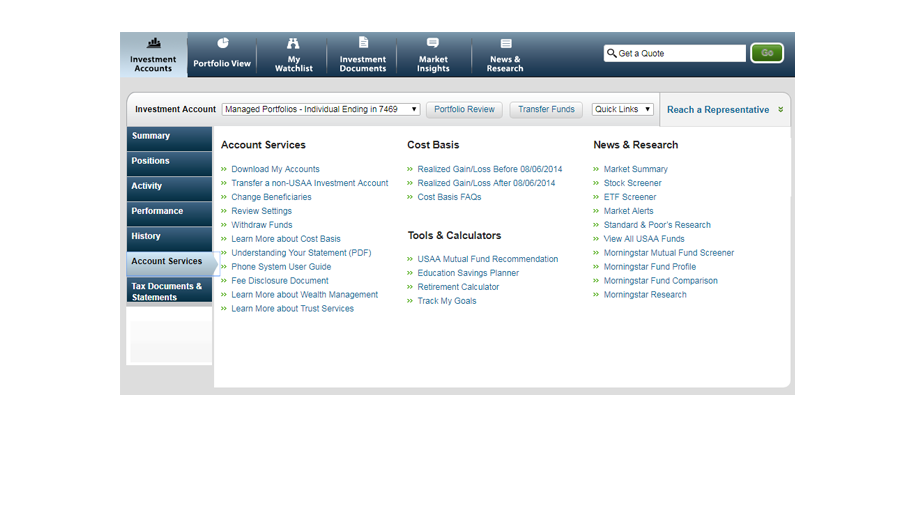Open the Investment Account selection dropdown
The image size is (912, 526).
coord(321,109)
